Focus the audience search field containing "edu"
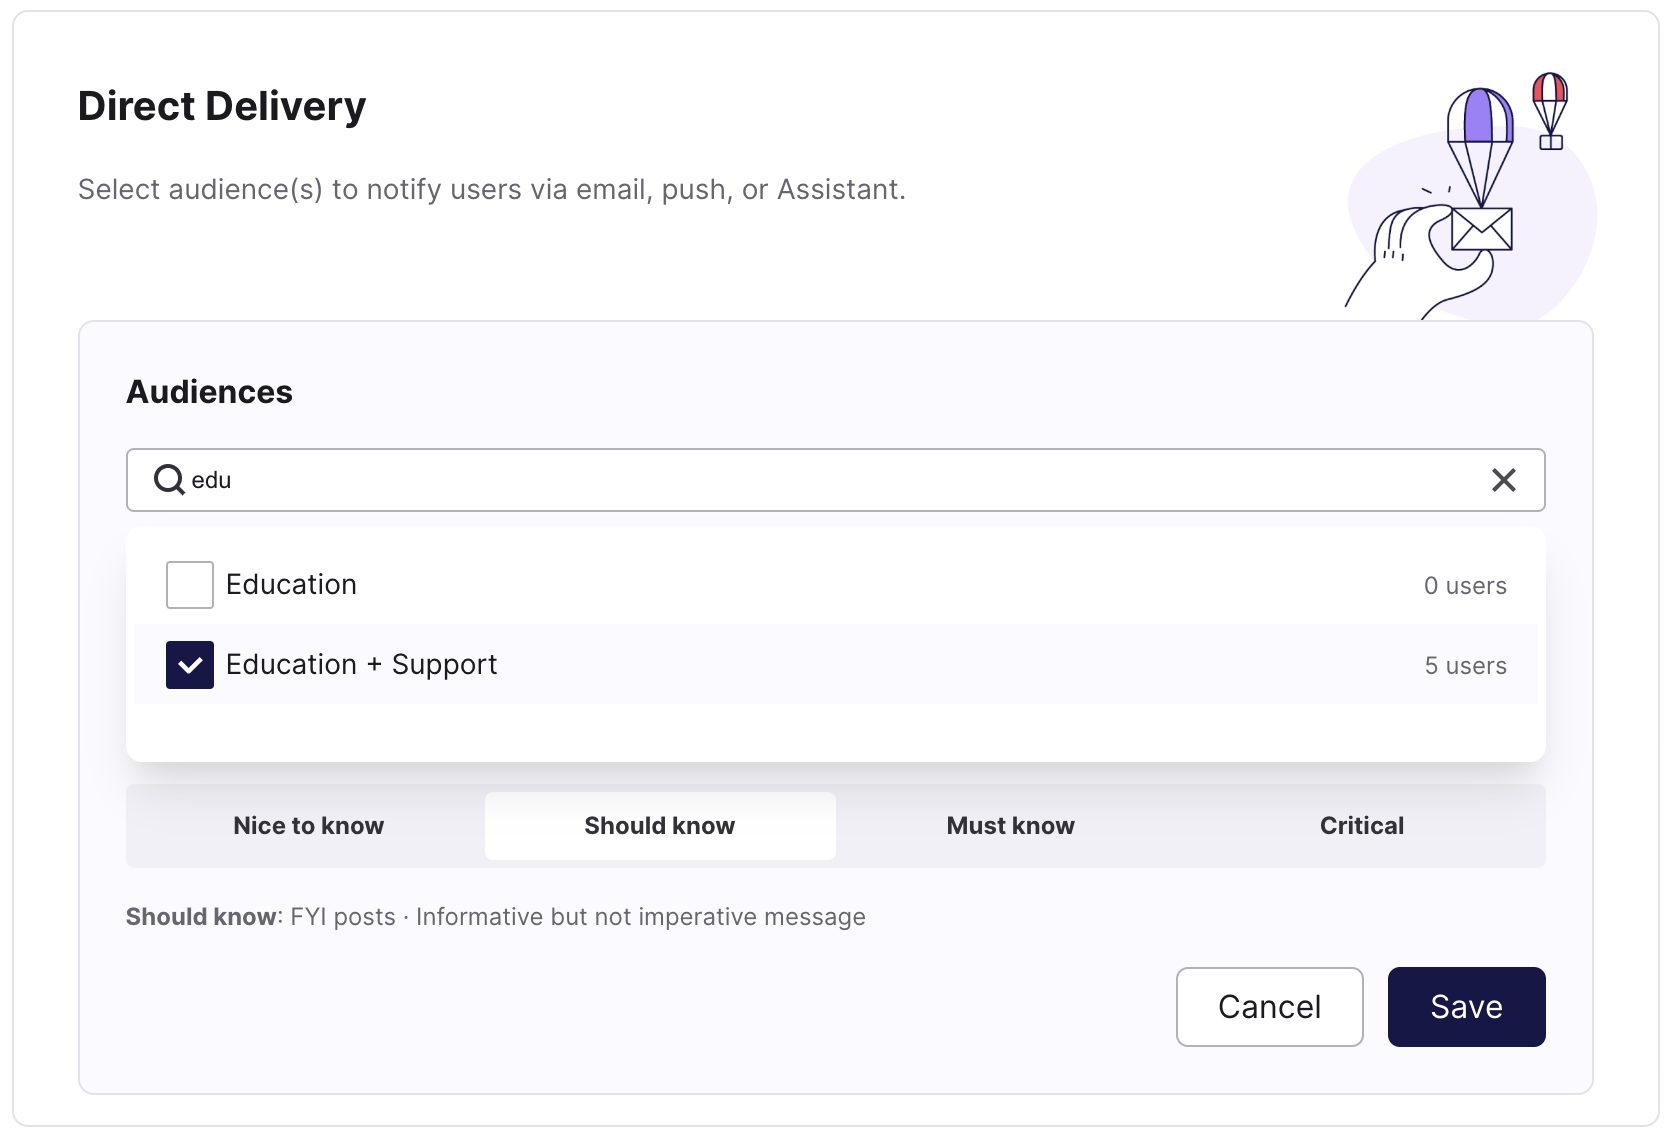 [x=800, y=480]
